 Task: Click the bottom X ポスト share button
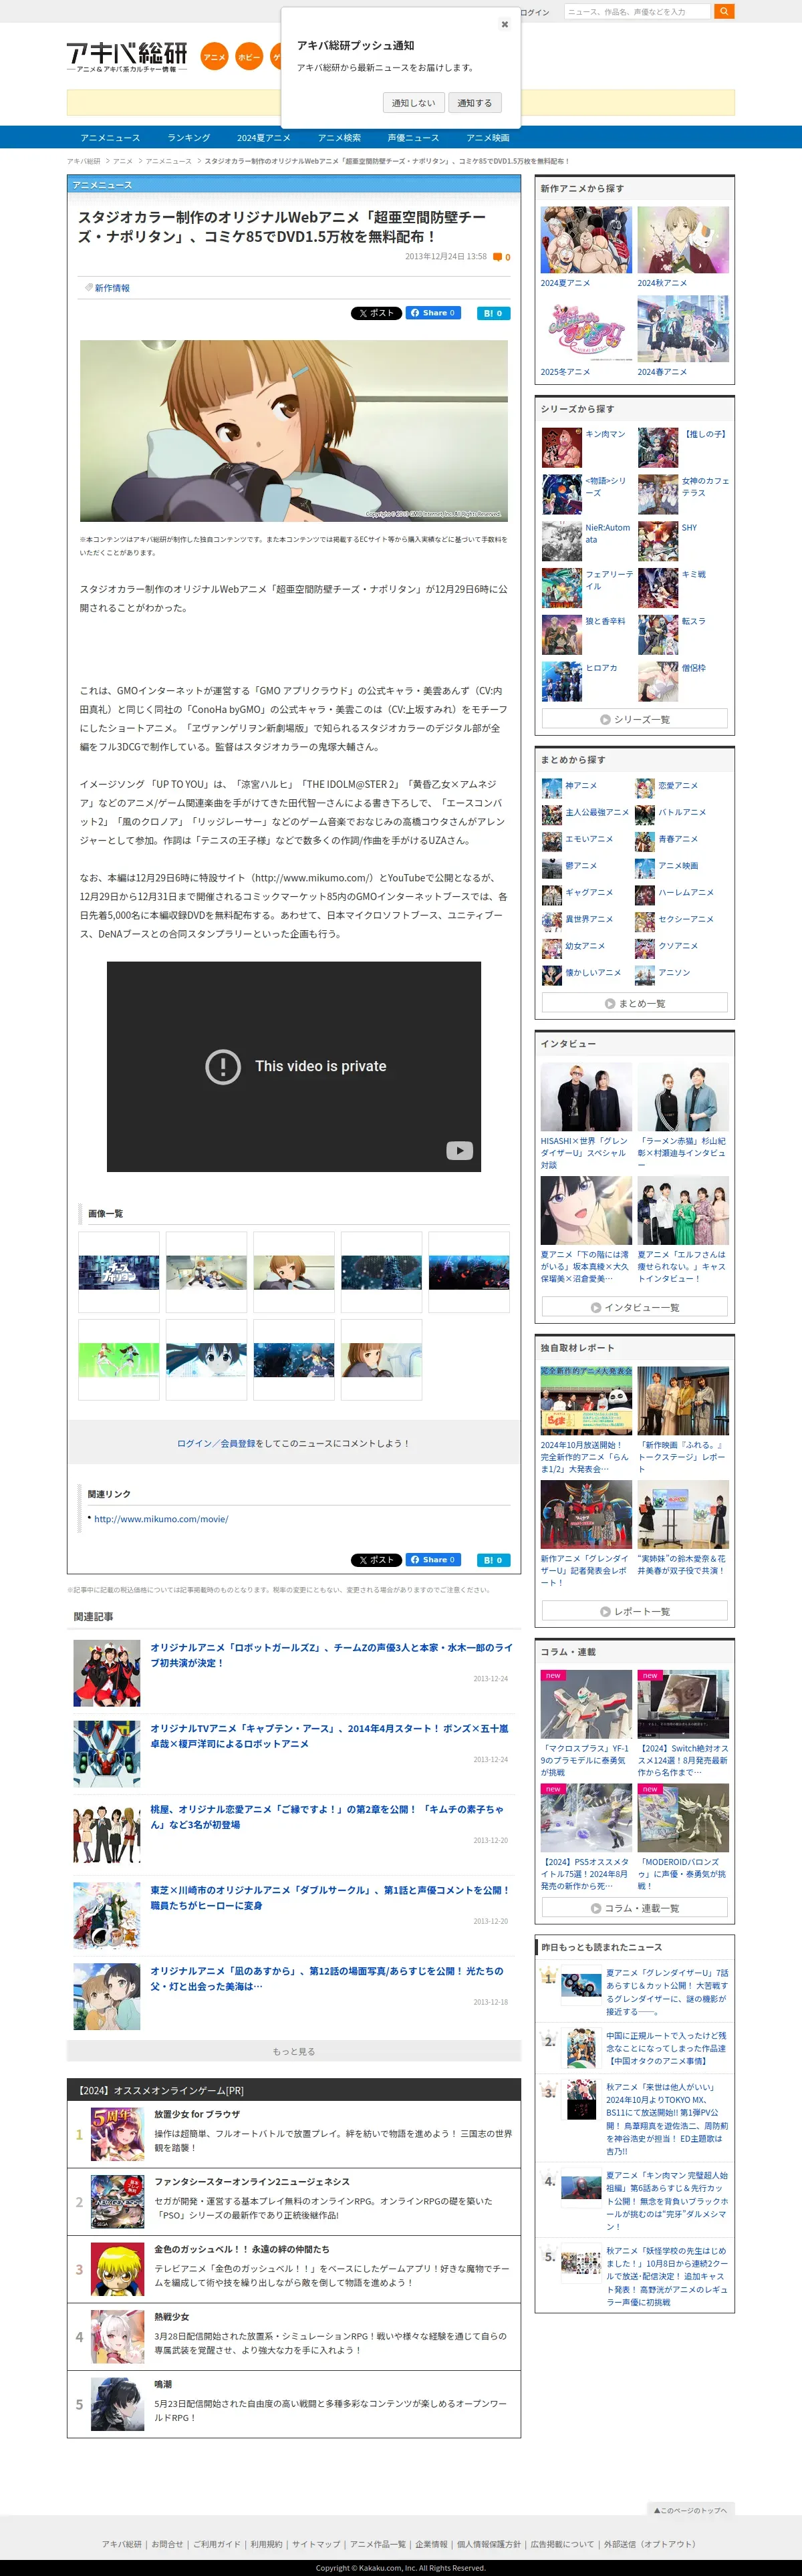click(x=376, y=1560)
